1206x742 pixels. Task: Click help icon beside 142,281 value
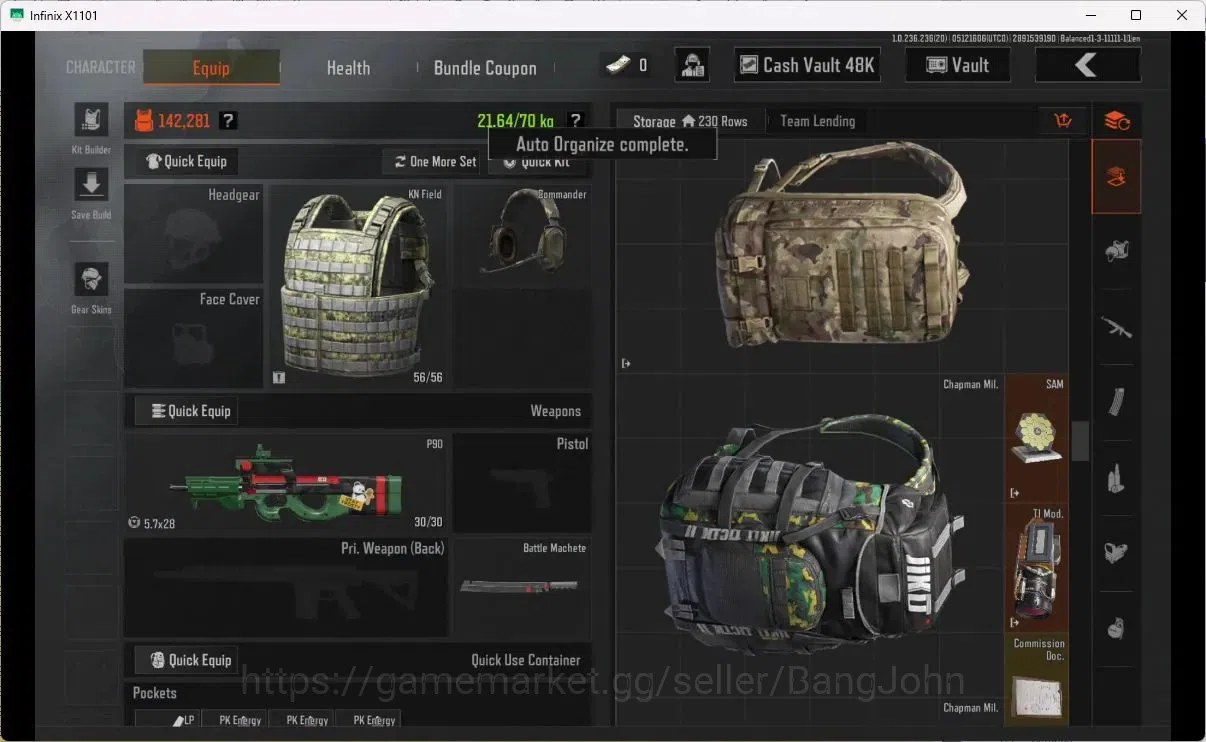(x=229, y=121)
